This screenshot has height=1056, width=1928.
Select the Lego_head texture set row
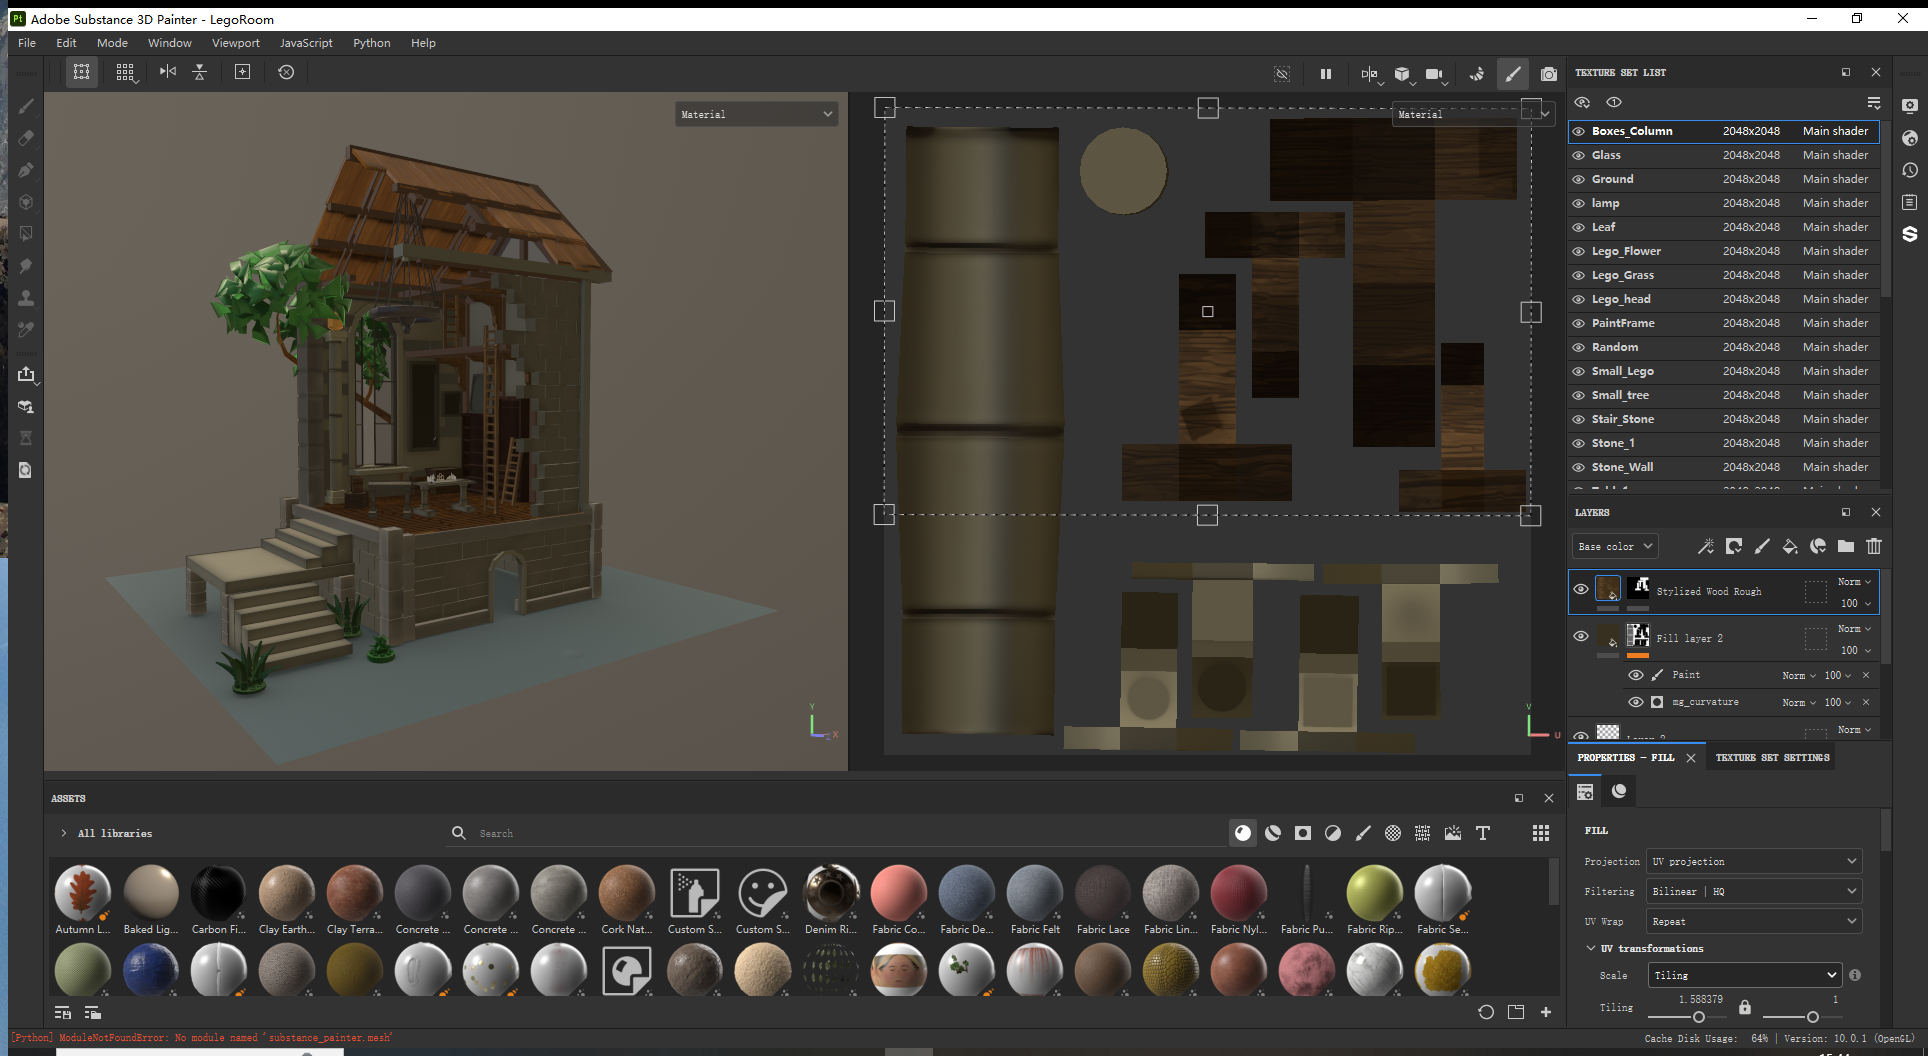click(x=1725, y=299)
